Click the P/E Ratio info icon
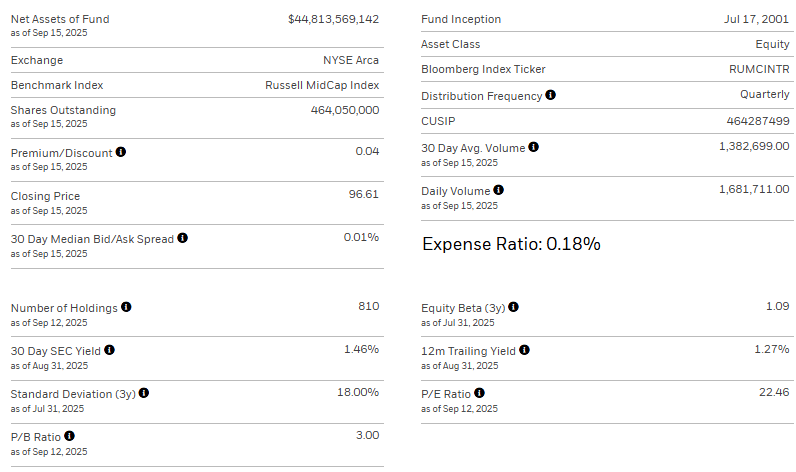 click(x=480, y=393)
